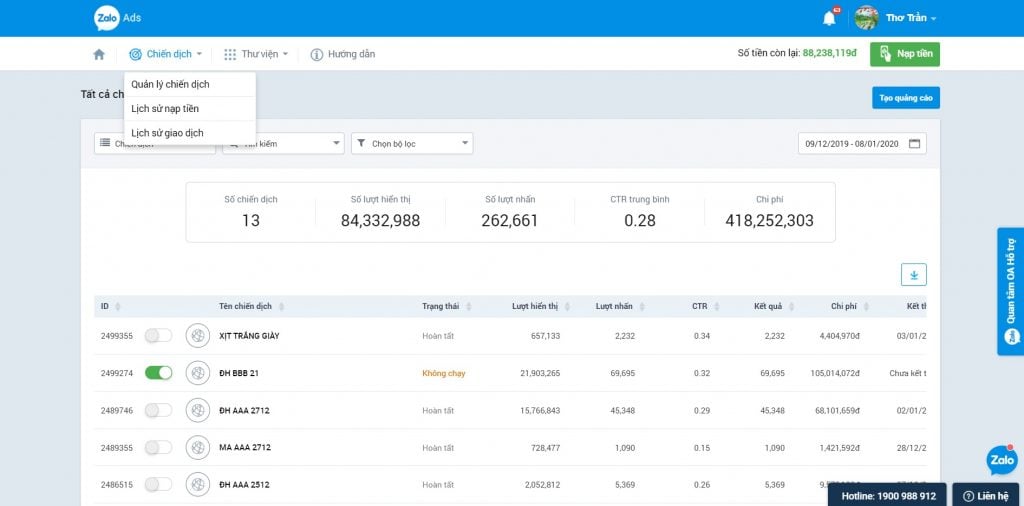Screen dimensions: 1024x506
Task: Turn off campaign 2499274 switch
Action: click(x=158, y=373)
